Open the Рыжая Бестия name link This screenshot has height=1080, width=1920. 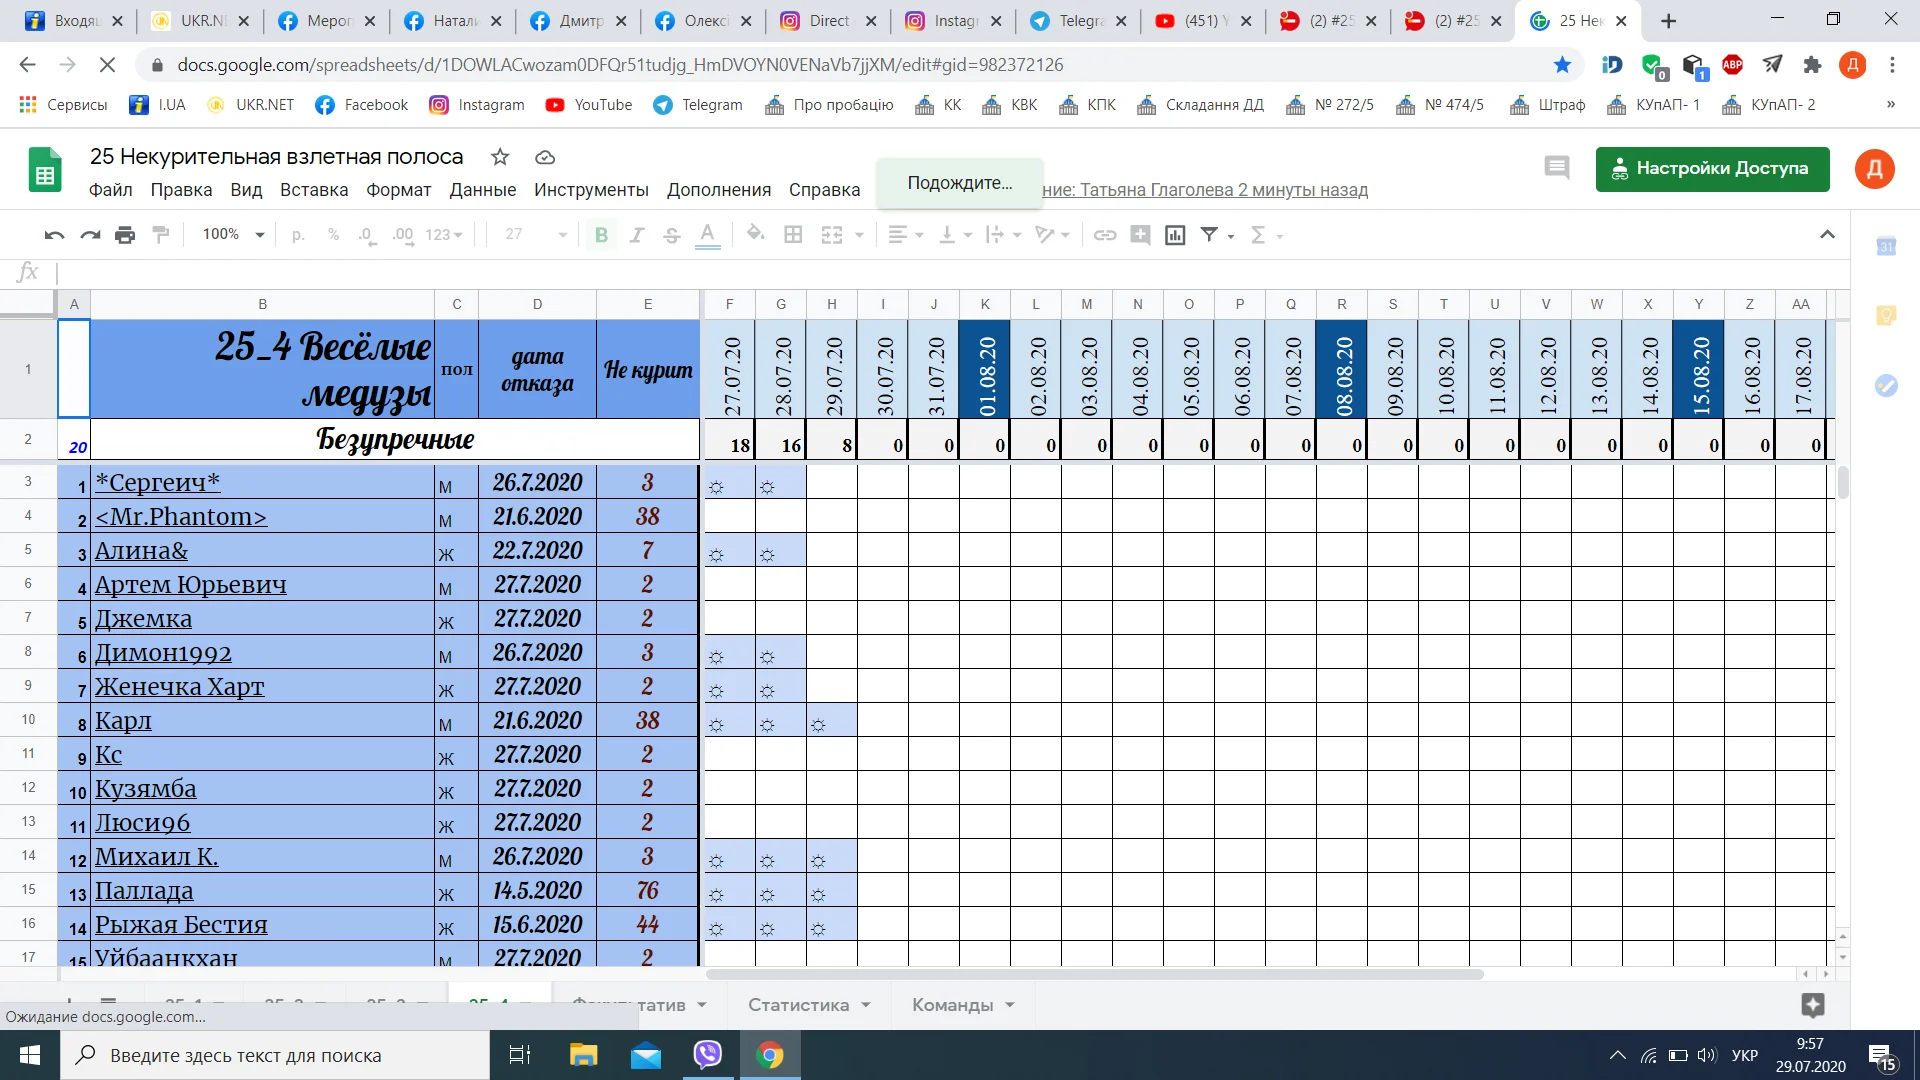181,925
